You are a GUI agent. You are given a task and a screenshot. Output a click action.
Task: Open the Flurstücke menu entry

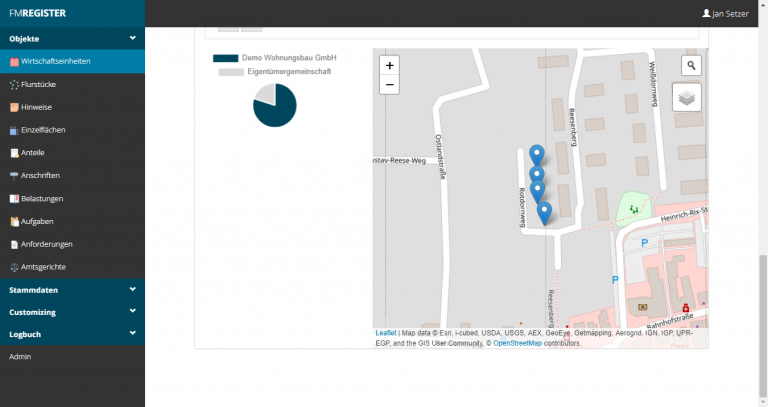[x=72, y=84]
